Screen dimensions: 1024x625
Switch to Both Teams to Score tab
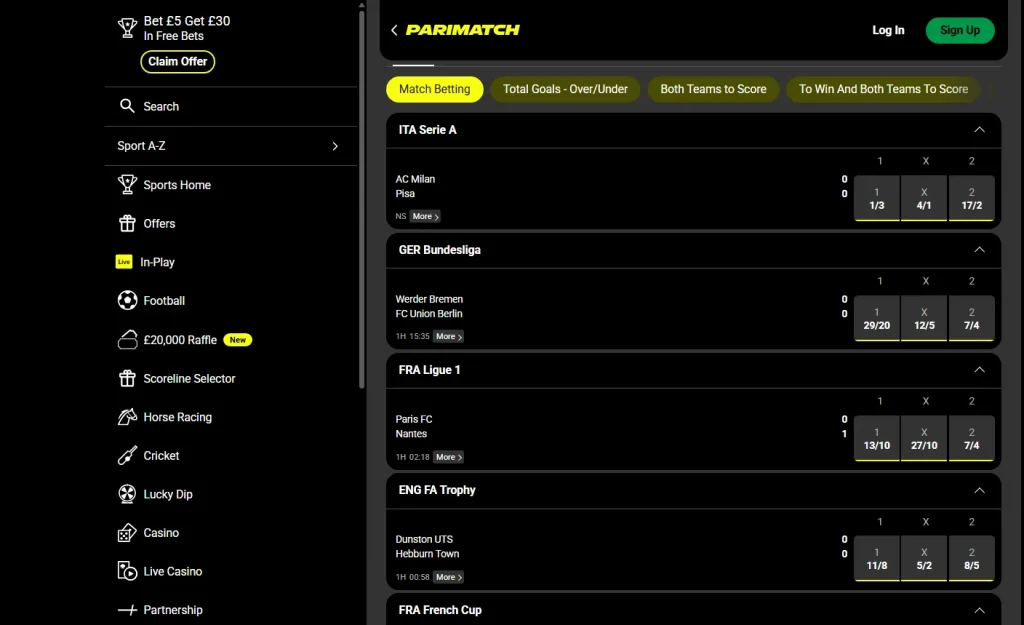[x=713, y=89]
